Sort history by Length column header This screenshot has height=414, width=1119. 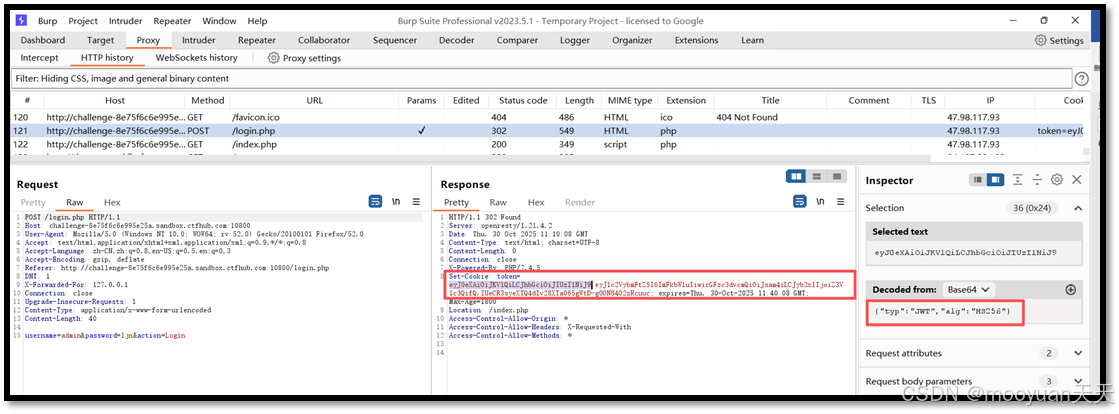[579, 101]
